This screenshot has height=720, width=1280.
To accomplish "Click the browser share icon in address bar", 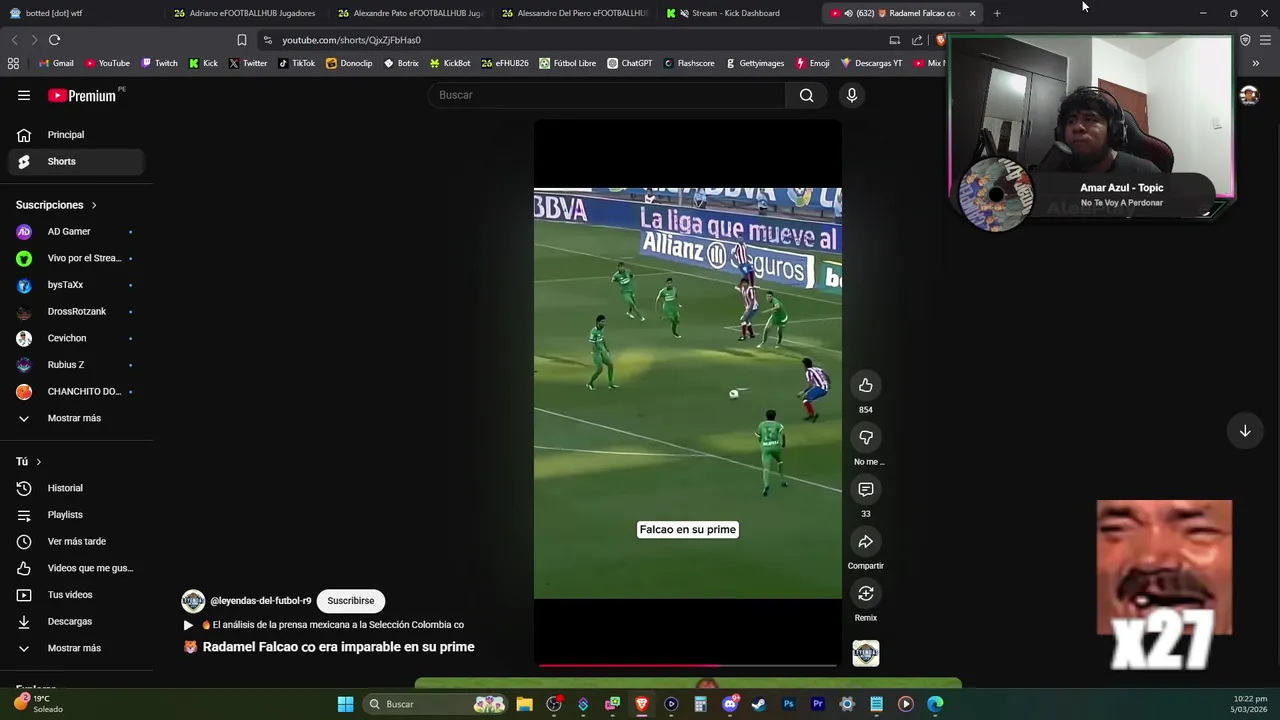I will click(917, 40).
